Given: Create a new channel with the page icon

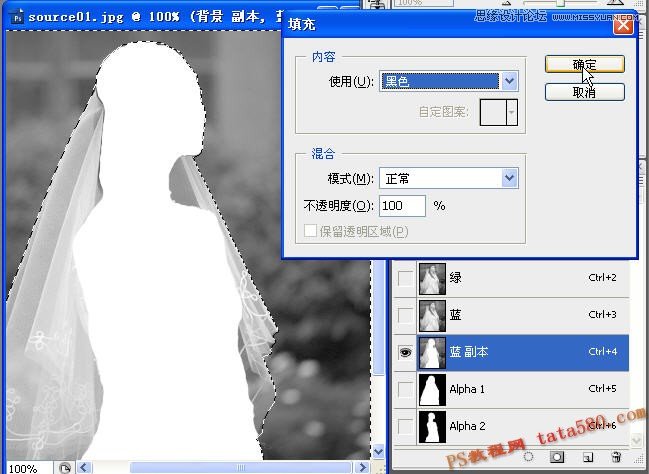Looking at the screenshot, I should click(x=588, y=457).
